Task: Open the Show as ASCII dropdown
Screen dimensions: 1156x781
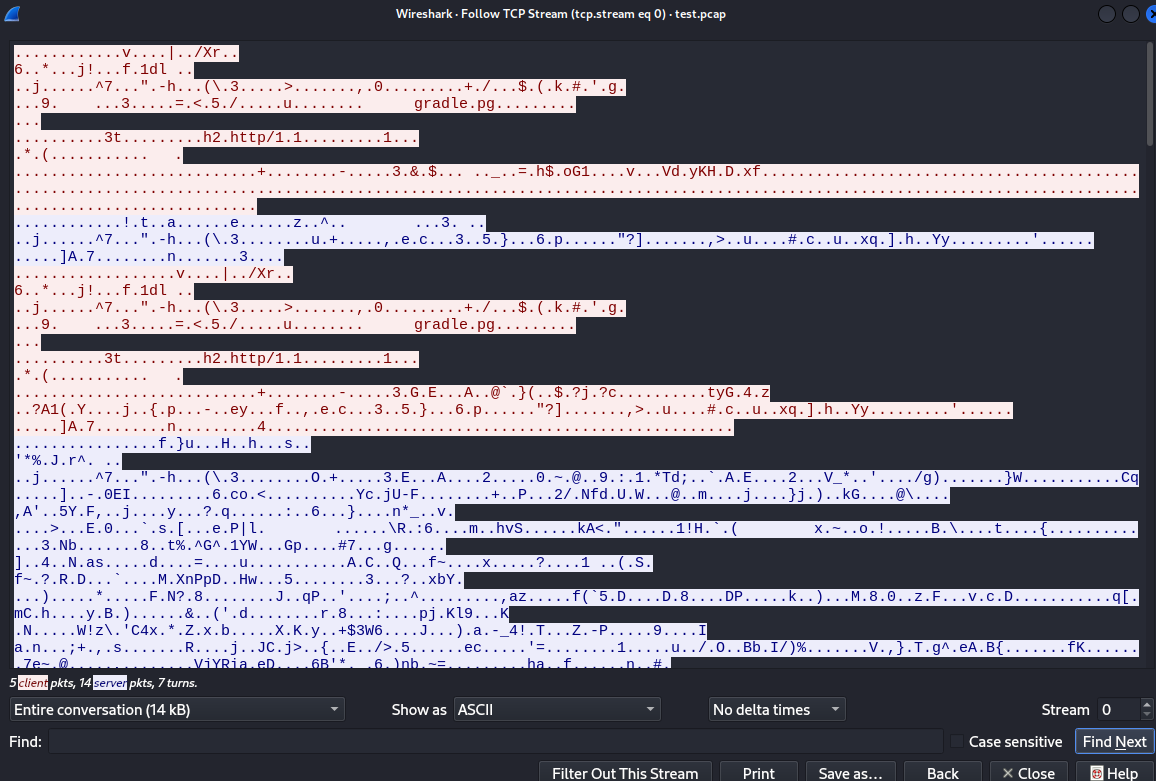Action: pos(557,709)
